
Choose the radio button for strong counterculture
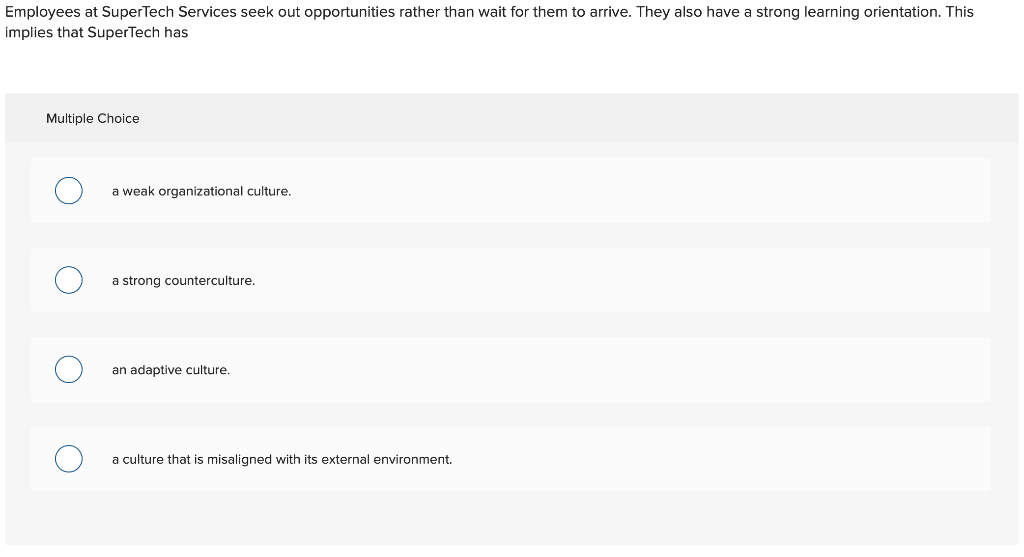[x=68, y=280]
